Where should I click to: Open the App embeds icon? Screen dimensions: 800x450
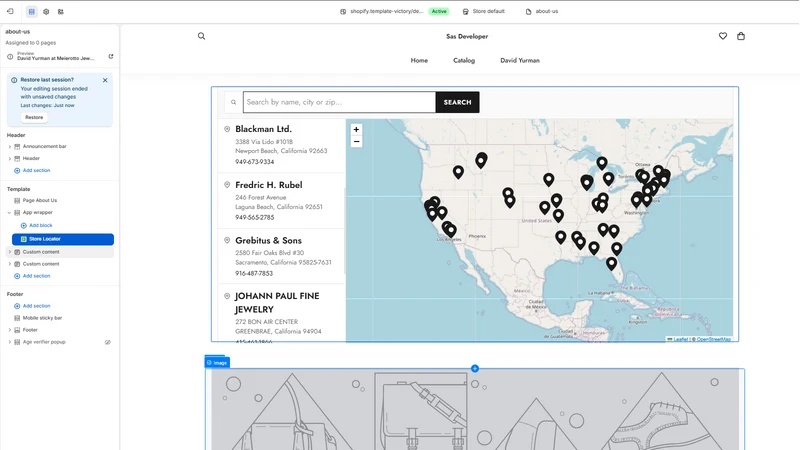(61, 11)
